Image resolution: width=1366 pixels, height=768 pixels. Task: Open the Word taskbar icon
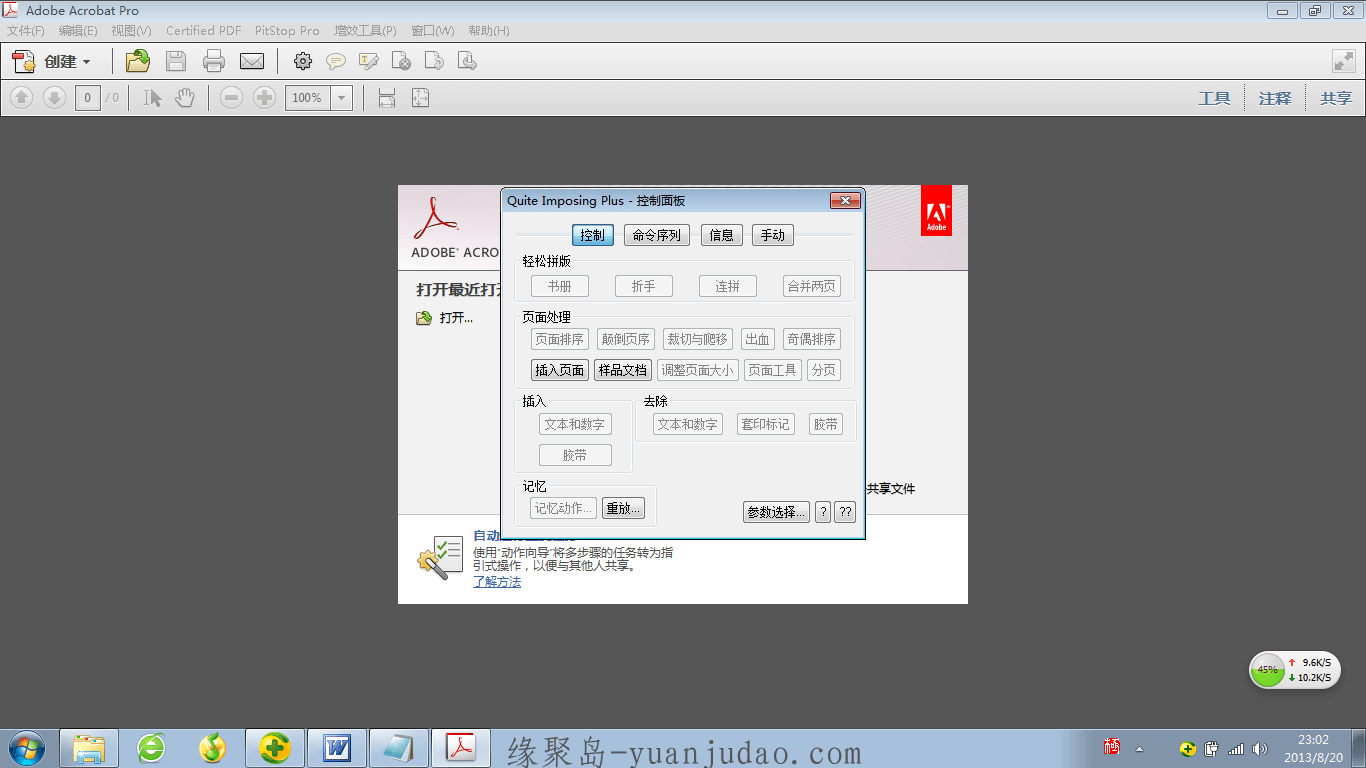point(337,748)
